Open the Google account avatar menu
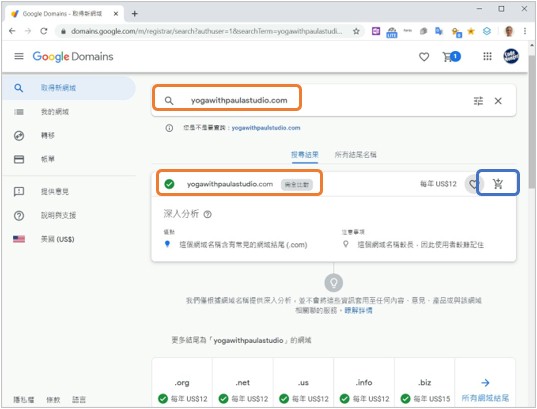This screenshot has height=409, width=537. point(511,56)
